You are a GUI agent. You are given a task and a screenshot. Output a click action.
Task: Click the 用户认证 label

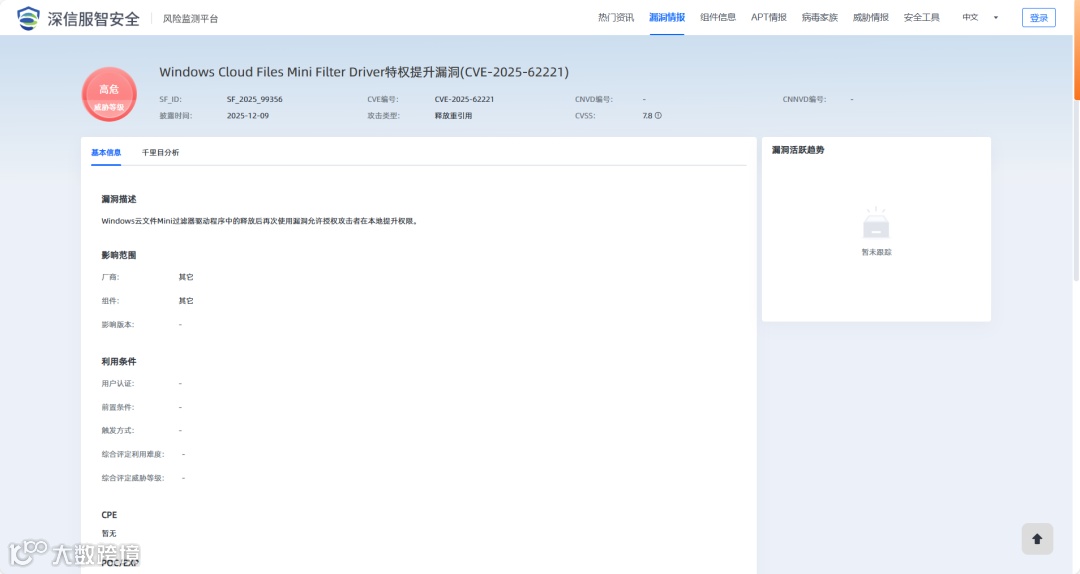118,383
